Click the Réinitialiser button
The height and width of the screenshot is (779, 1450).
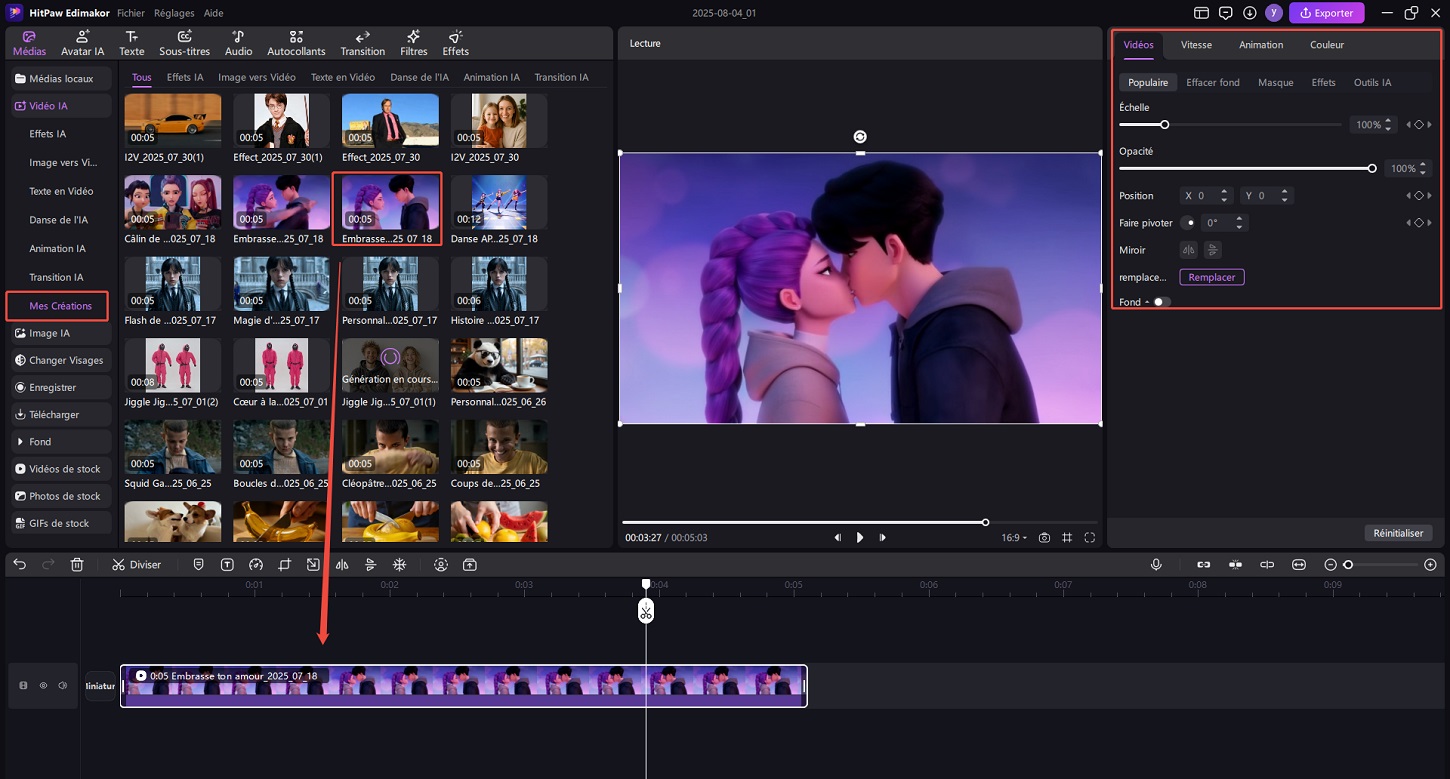pyautogui.click(x=1398, y=533)
